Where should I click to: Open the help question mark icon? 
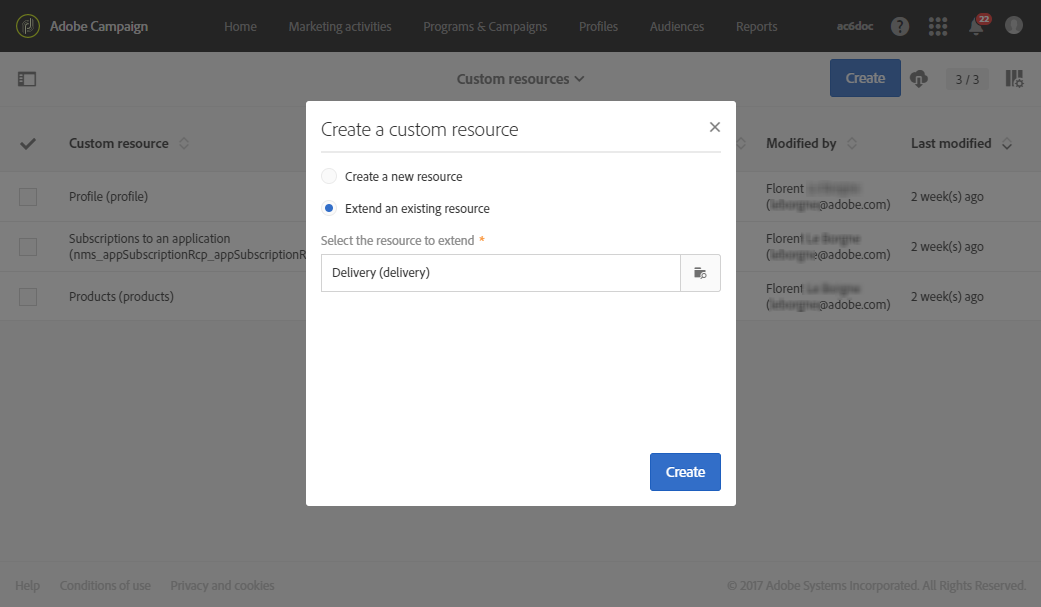pyautogui.click(x=900, y=26)
